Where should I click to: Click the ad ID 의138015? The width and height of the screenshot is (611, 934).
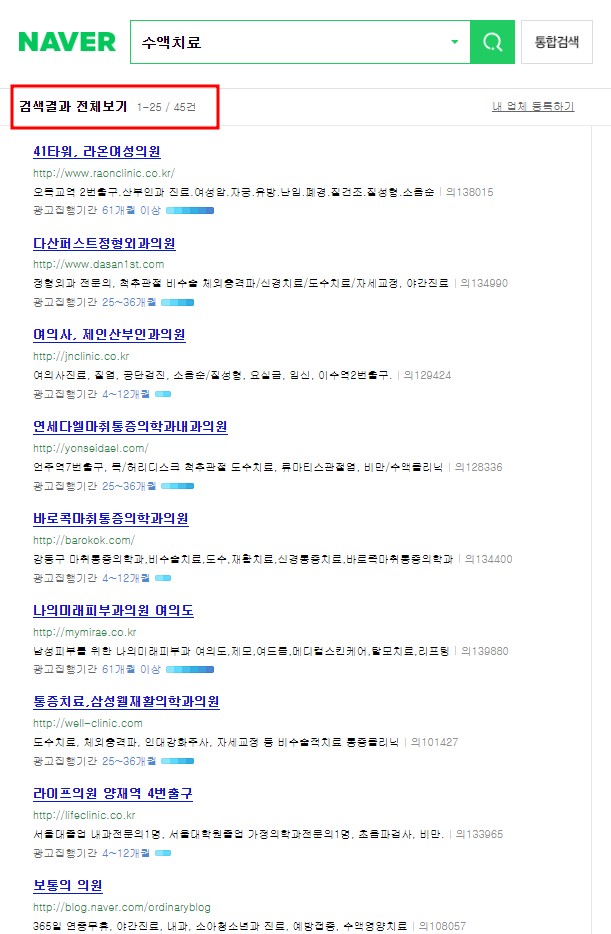click(x=470, y=192)
